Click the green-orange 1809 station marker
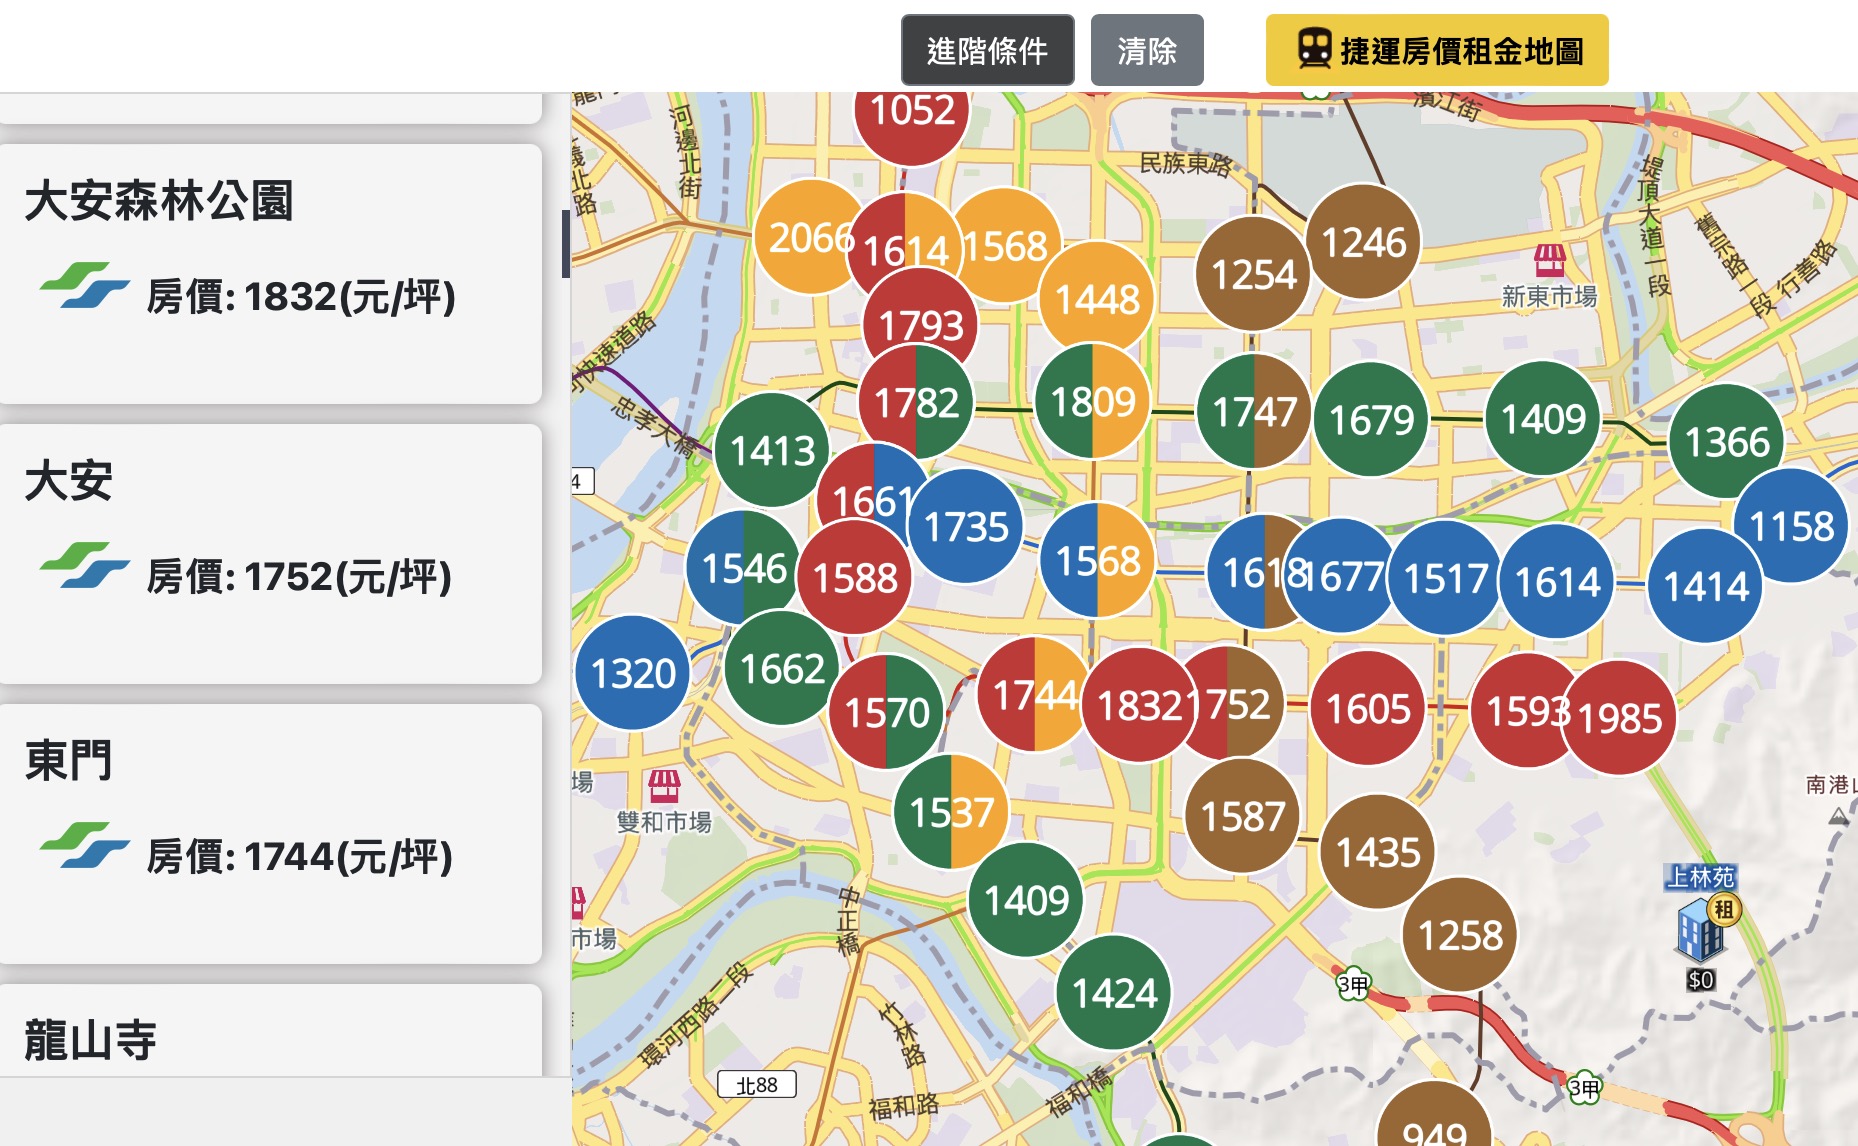 pos(1093,401)
